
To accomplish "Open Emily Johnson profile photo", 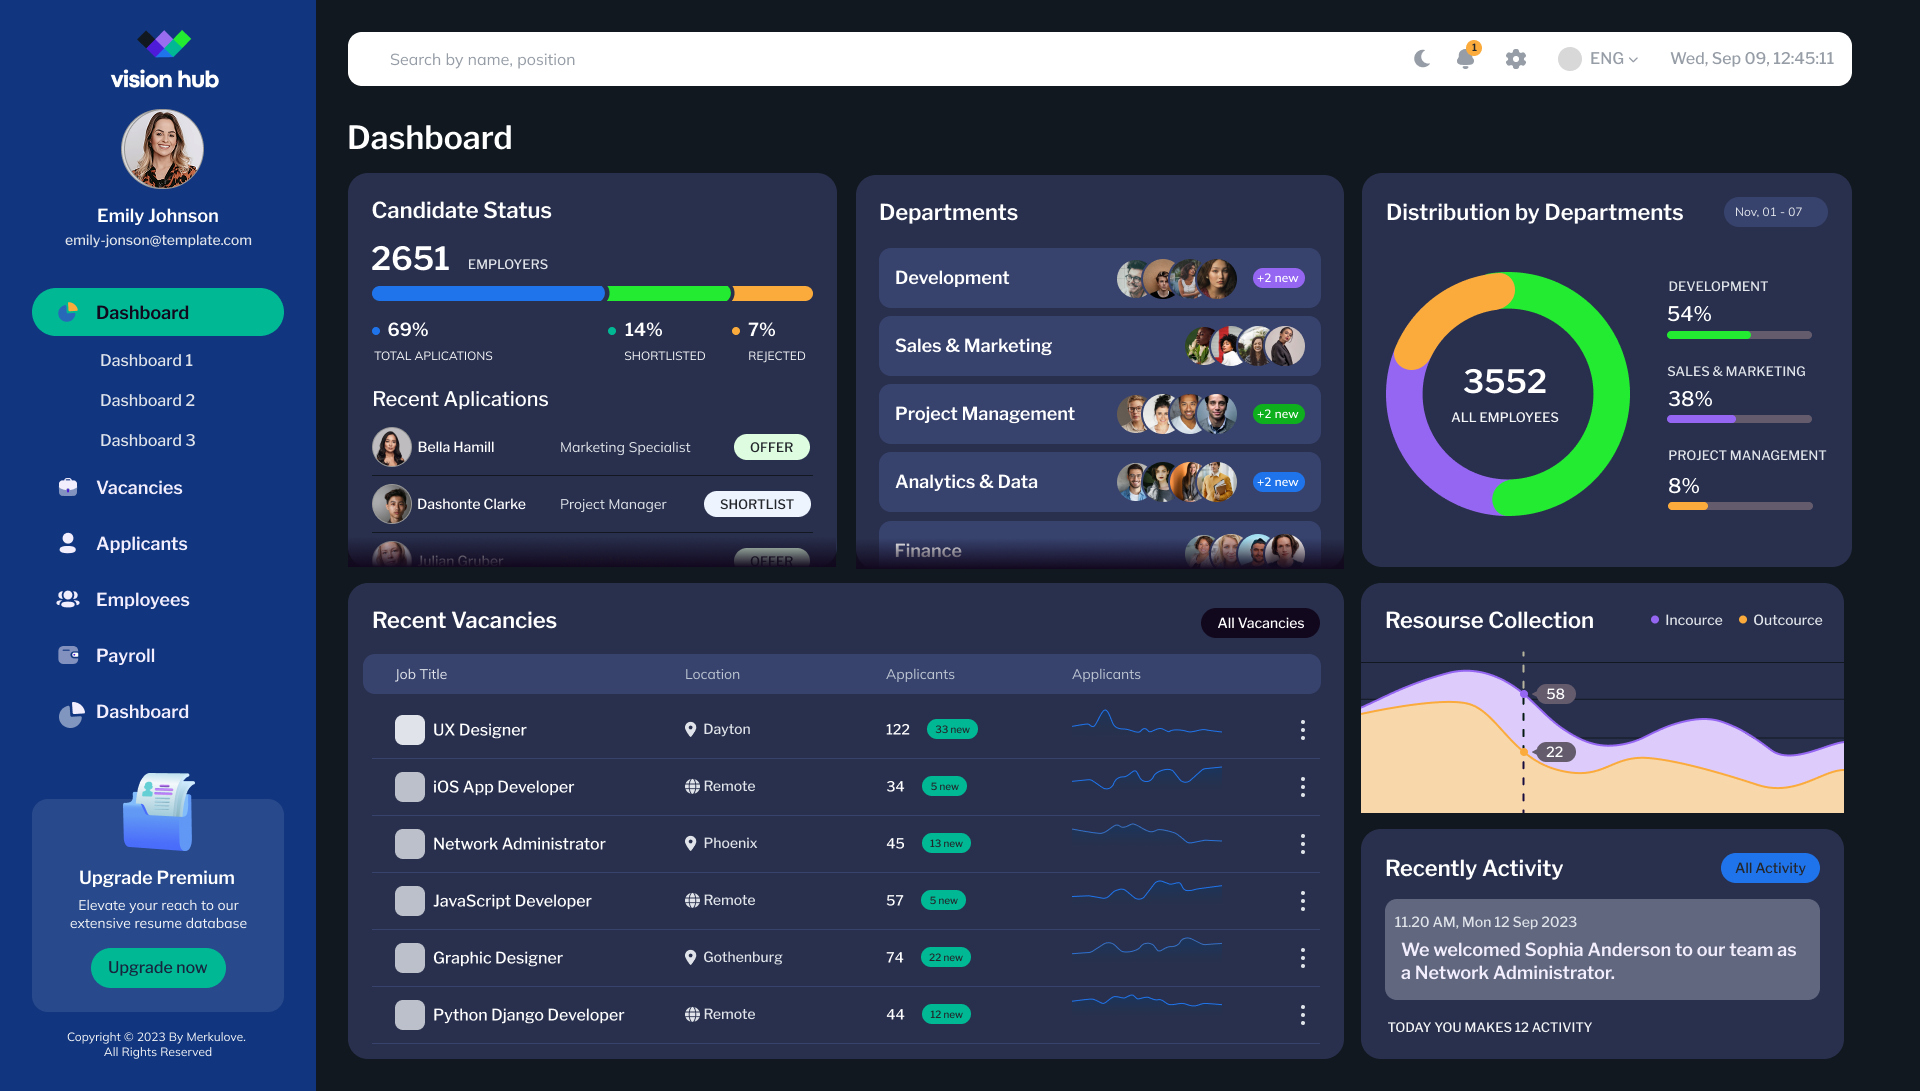I will pos(162,149).
